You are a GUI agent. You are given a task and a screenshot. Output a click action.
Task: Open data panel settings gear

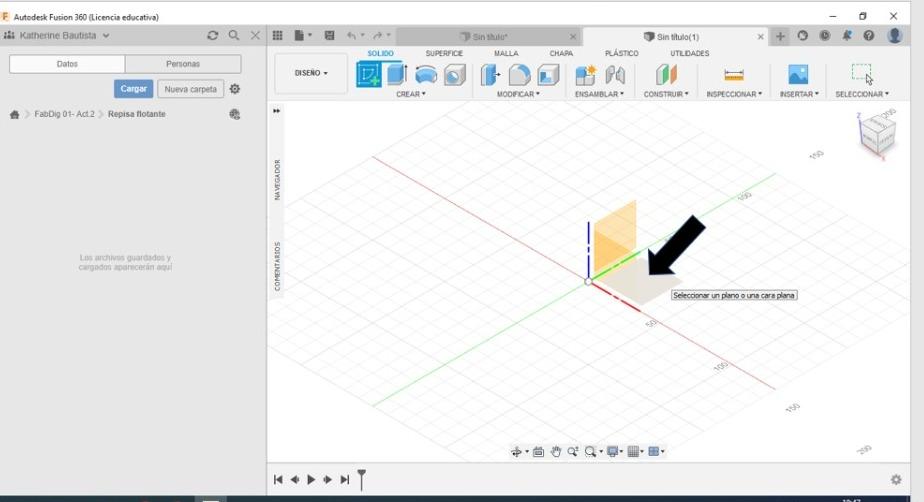point(235,89)
